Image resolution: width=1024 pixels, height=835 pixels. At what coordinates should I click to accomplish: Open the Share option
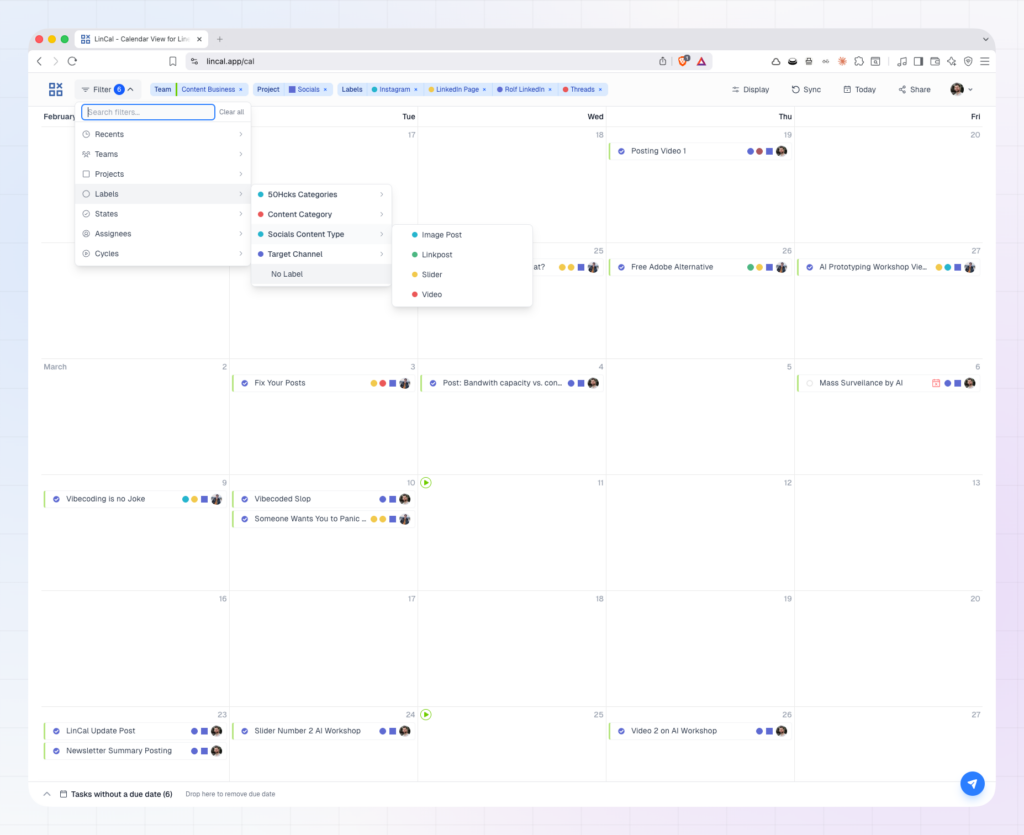(914, 90)
